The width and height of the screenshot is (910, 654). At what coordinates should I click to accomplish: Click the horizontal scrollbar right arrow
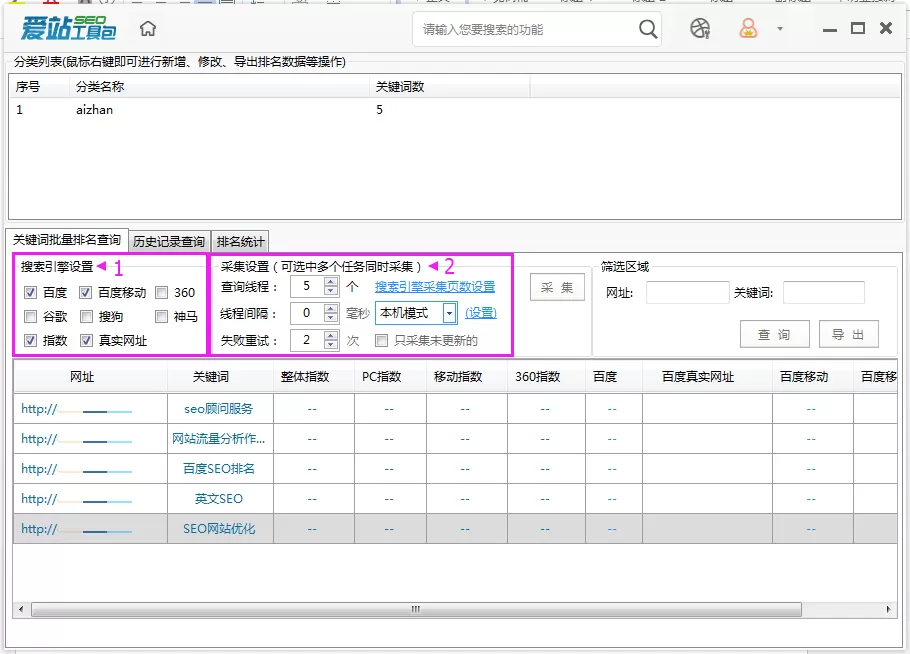point(889,609)
